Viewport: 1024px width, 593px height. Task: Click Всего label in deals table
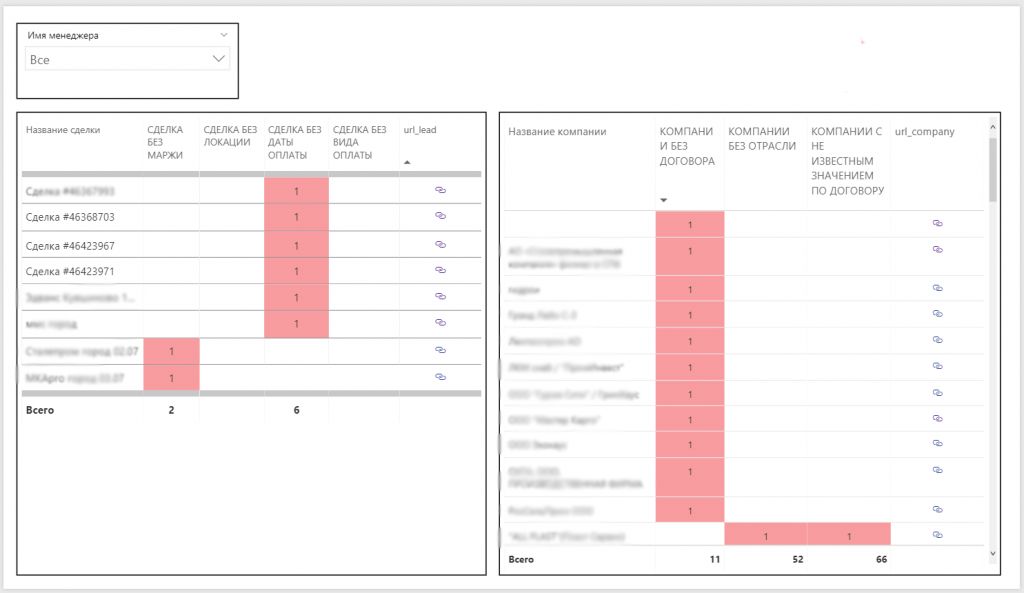[x=40, y=410]
